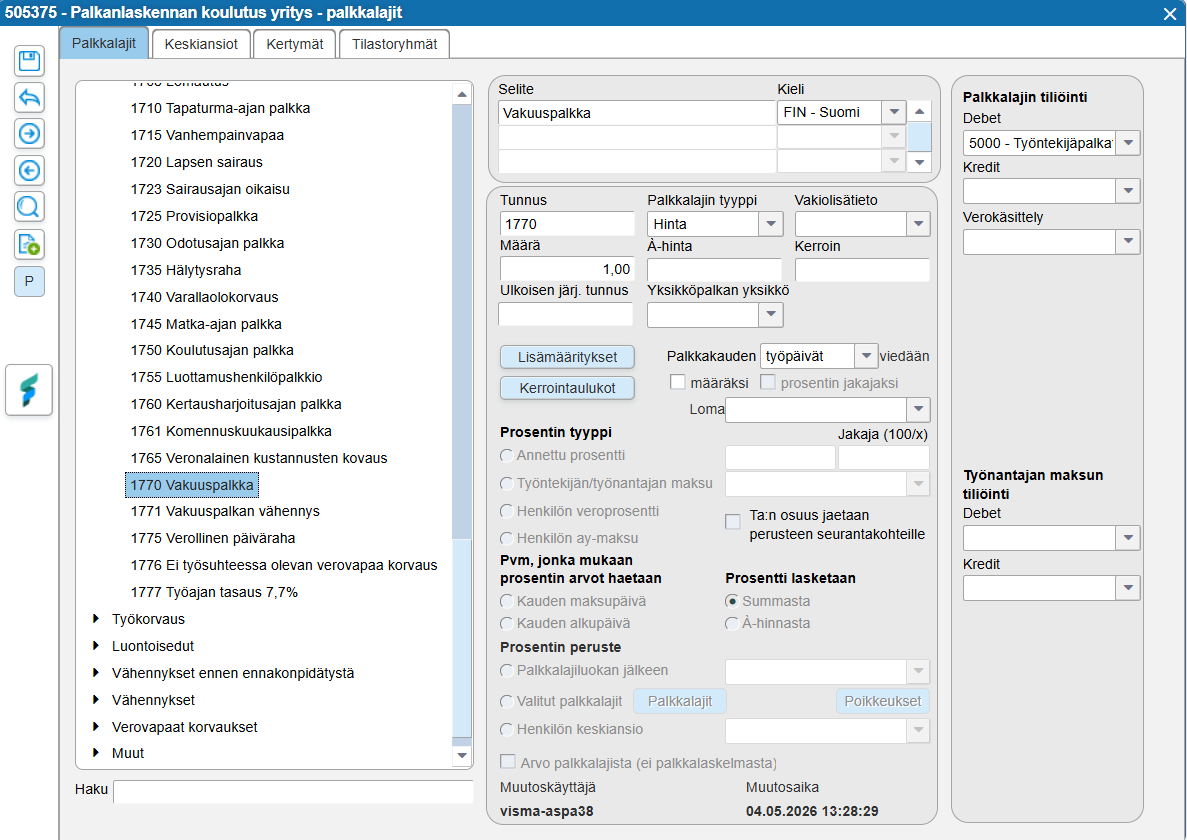Viewport: 1187px width, 840px height.
Task: Select Annettu prosentti radio button
Action: click(506, 455)
